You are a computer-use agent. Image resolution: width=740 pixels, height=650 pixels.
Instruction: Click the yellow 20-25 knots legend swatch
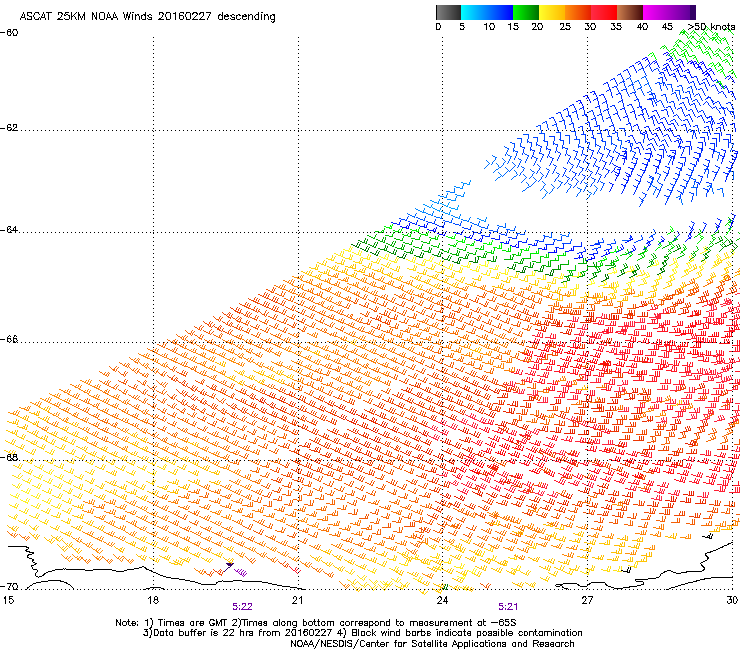552,12
